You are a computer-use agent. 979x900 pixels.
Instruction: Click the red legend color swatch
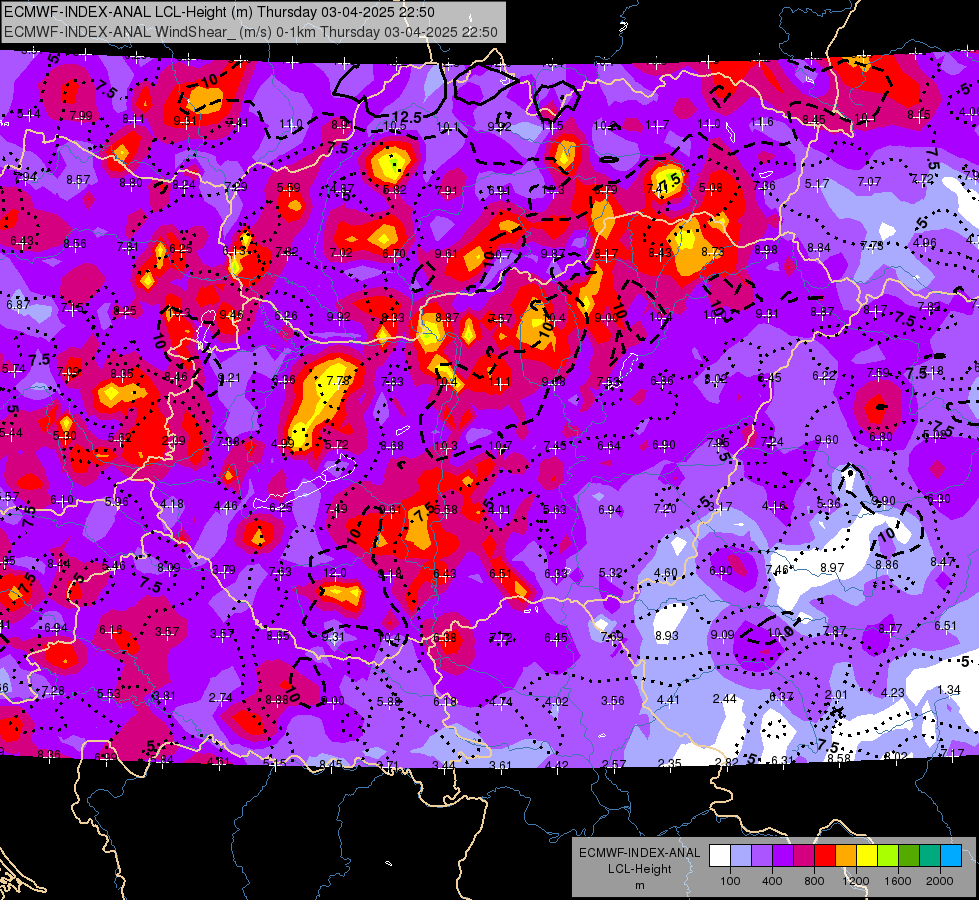click(825, 856)
